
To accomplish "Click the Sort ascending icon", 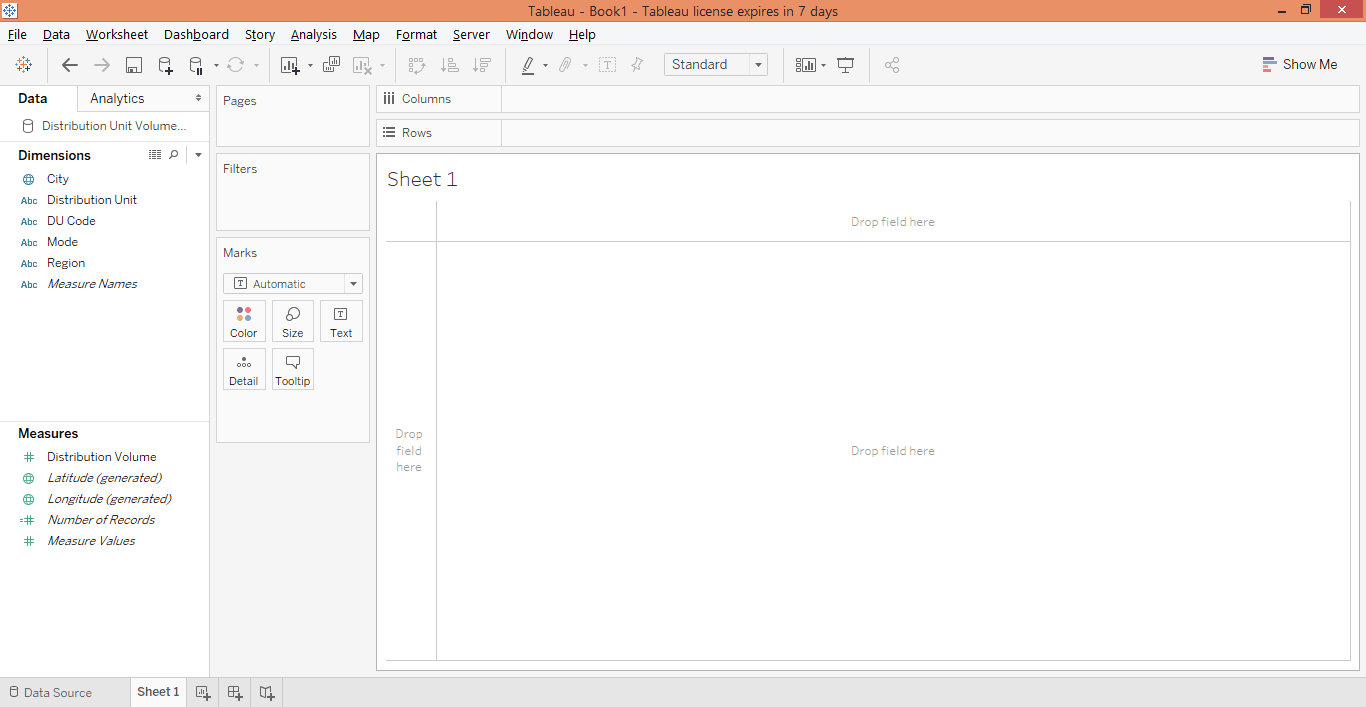I will click(450, 65).
